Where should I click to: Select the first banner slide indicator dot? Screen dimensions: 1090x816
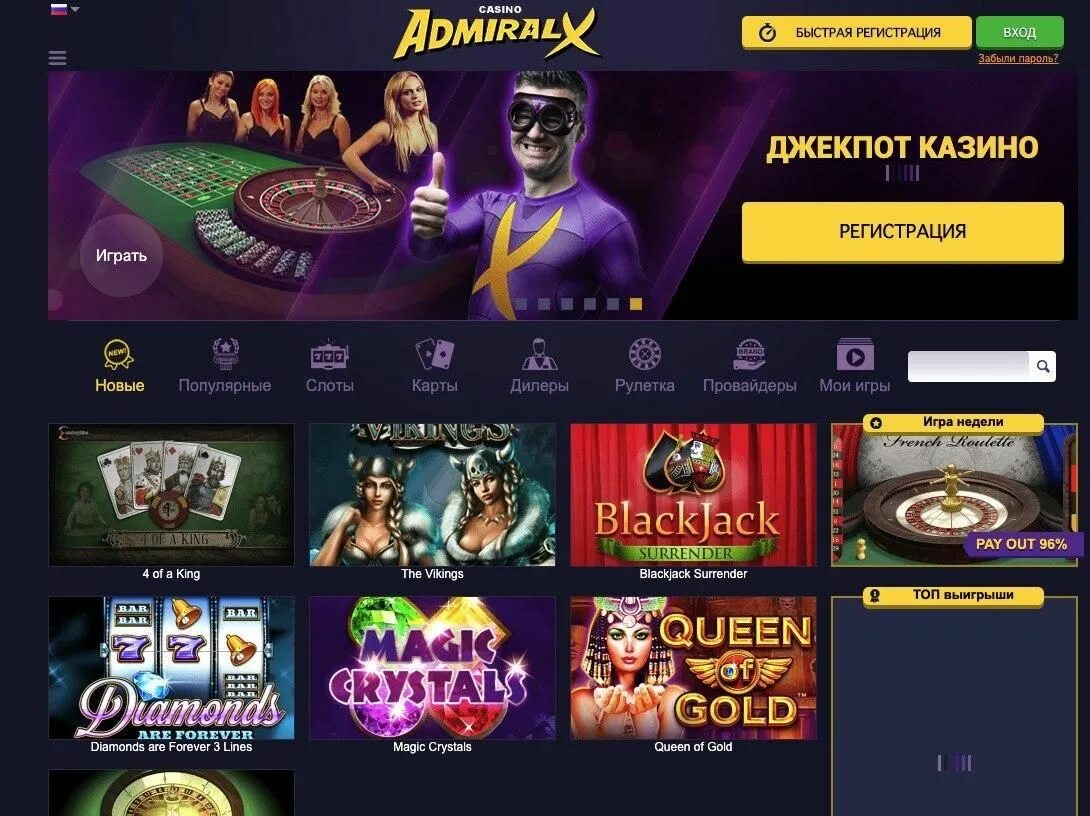tap(521, 304)
